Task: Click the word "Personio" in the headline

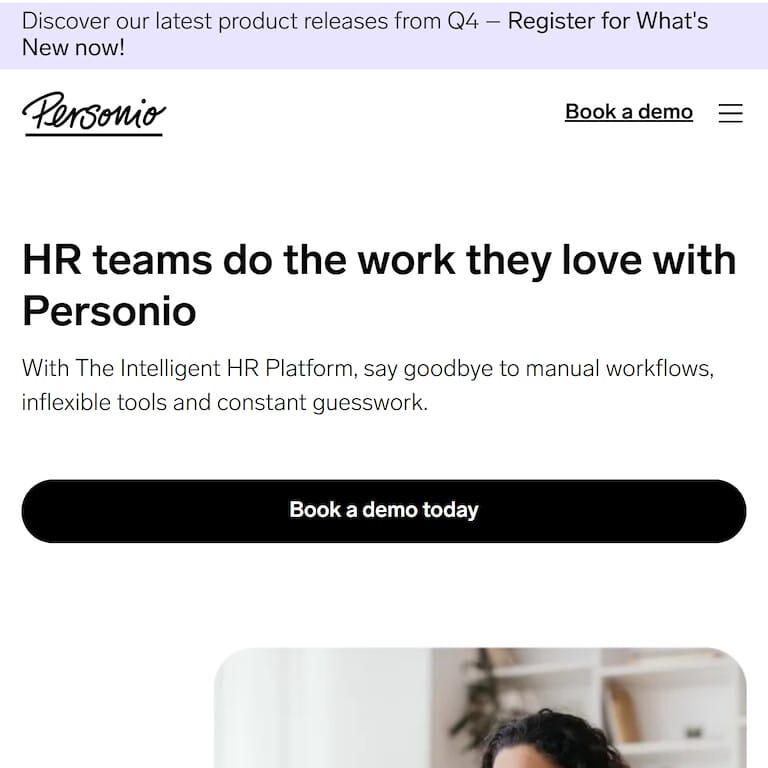Action: [x=109, y=311]
